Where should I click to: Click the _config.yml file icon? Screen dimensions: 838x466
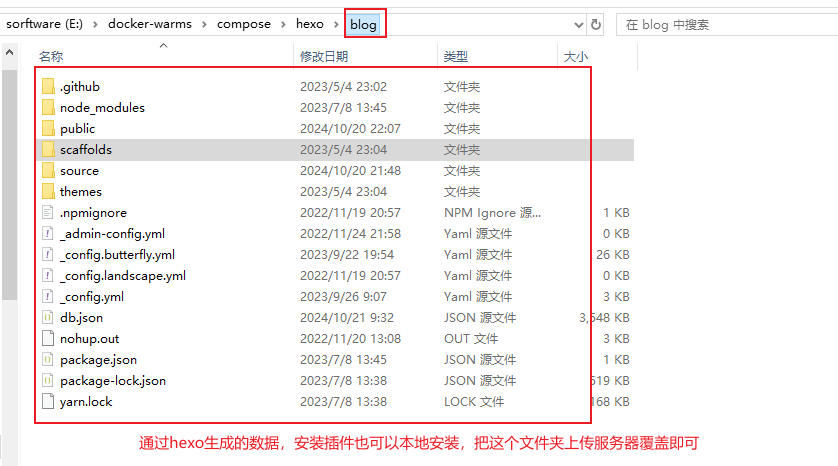point(48,297)
